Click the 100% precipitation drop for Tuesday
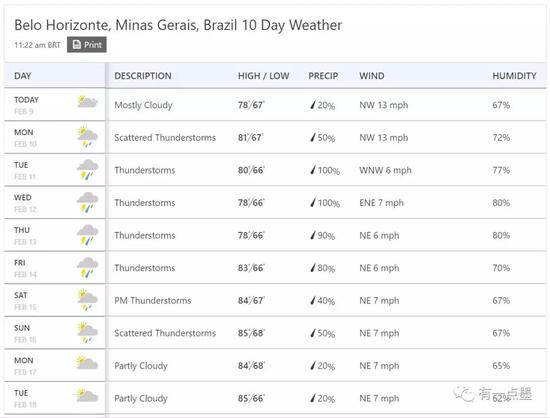The width and height of the screenshot is (550, 418). click(x=313, y=170)
